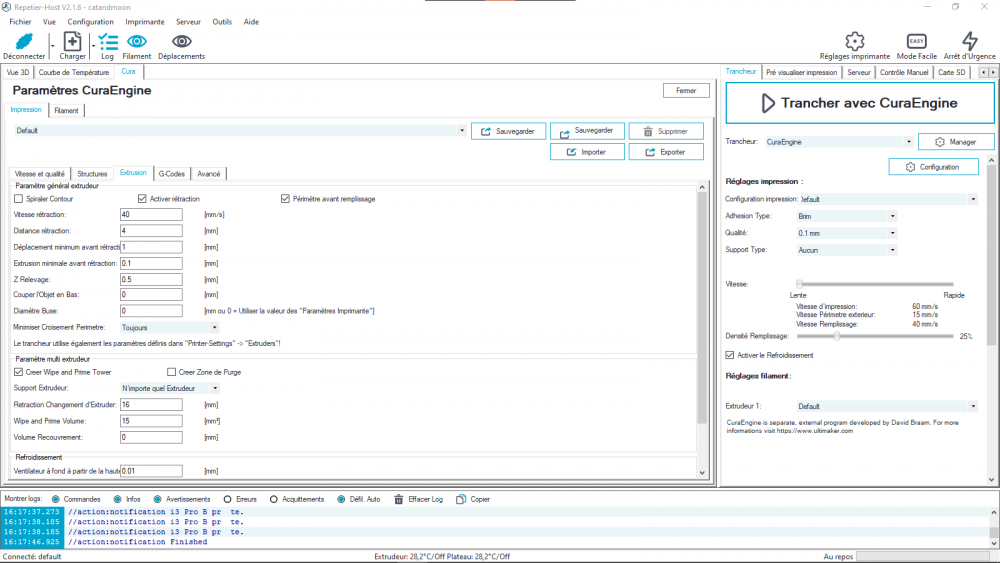Enable Acquittements log filter
This screenshot has height=563, width=1000.
274,499
